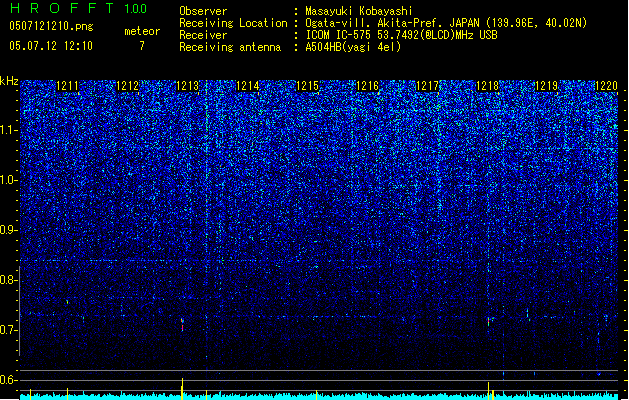Click the 1214 time marker

point(248,86)
